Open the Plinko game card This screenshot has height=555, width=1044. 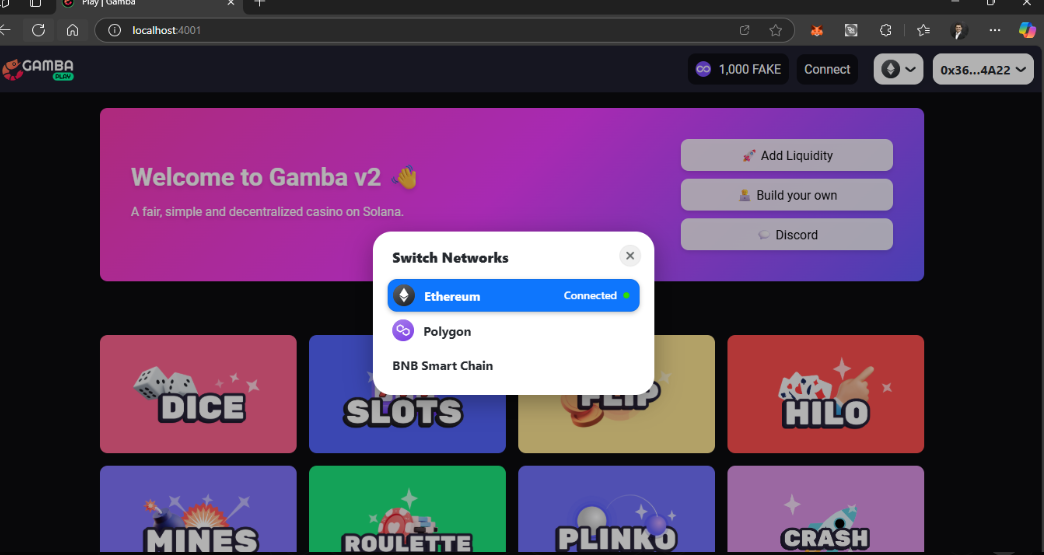(x=617, y=509)
